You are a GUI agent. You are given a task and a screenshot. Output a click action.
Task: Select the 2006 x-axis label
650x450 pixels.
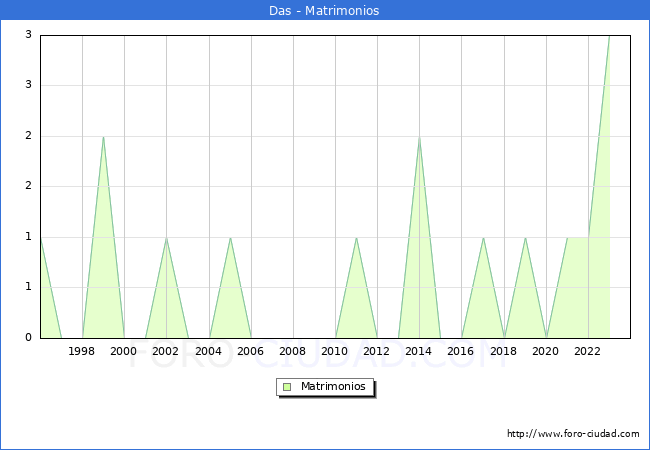point(250,351)
